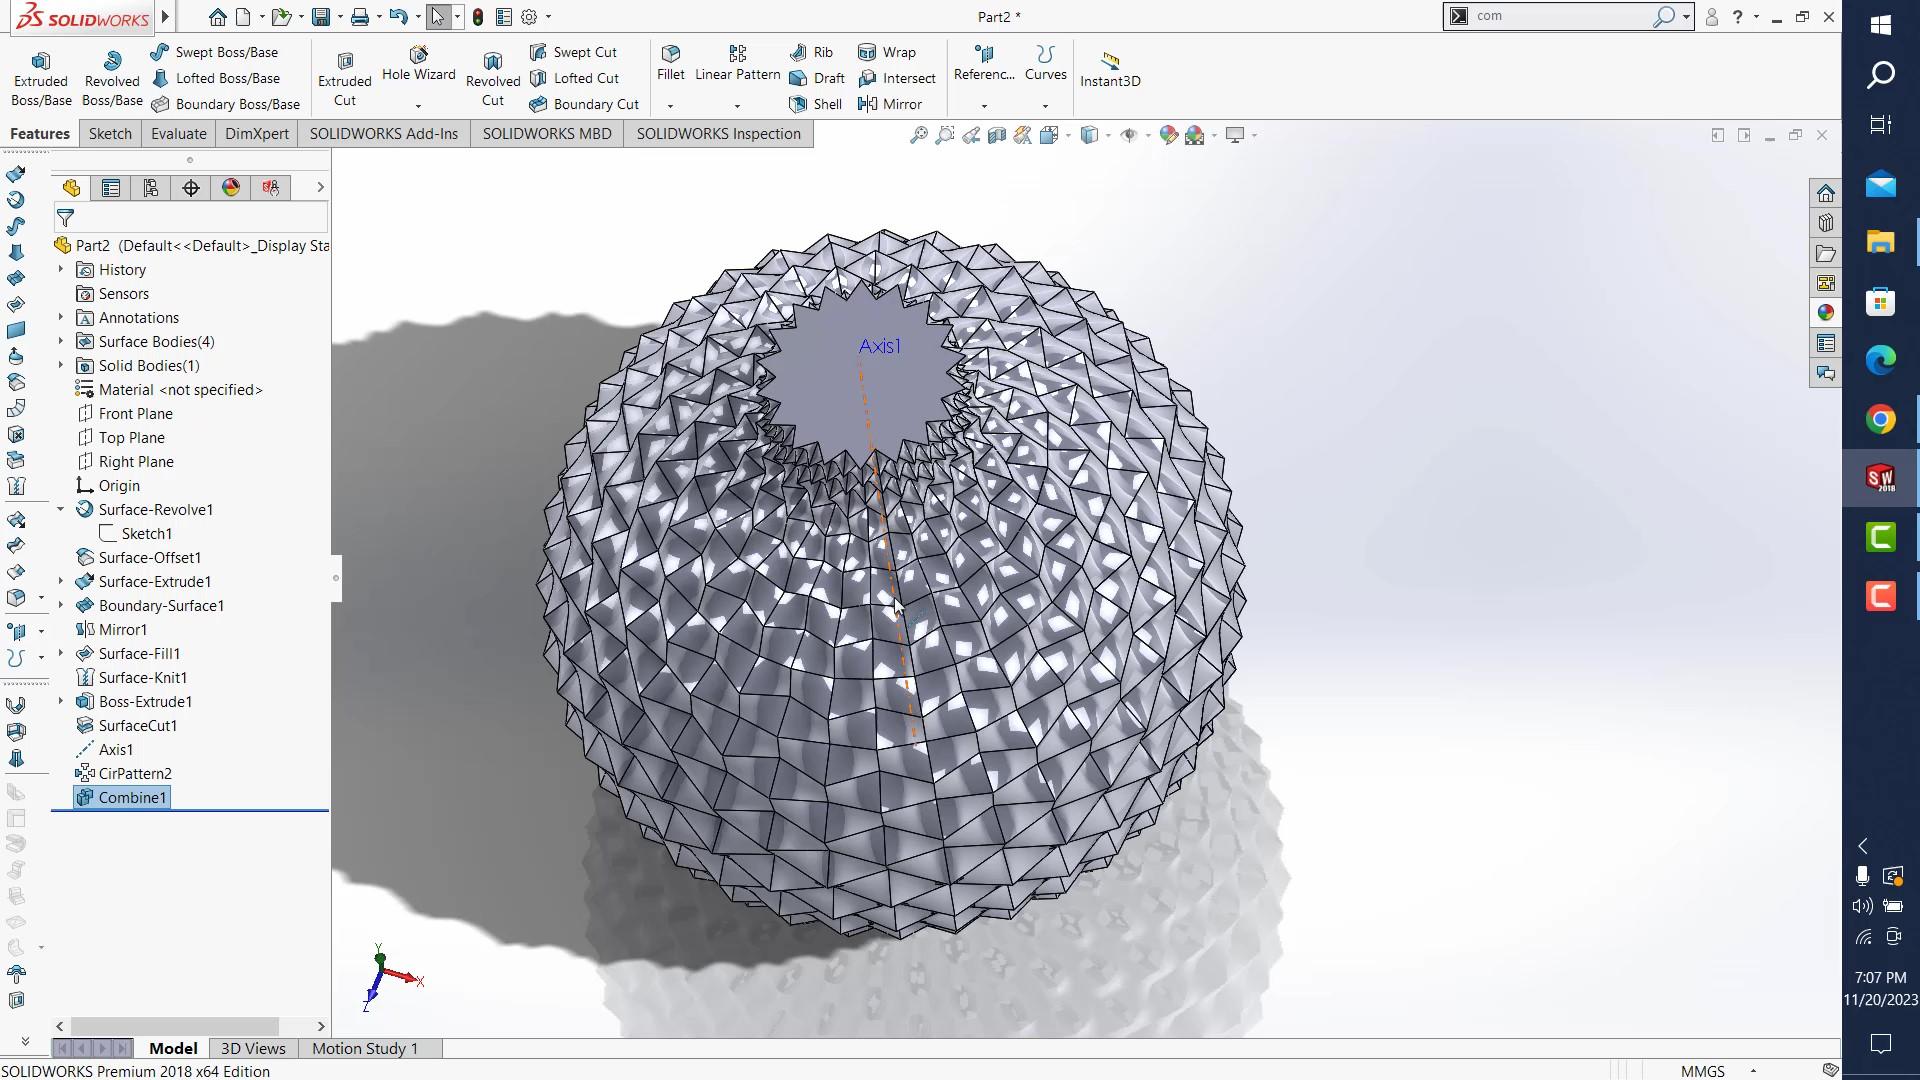Open the Curves dropdown arrow
Viewport: 1920px width, 1080px height.
click(1045, 106)
